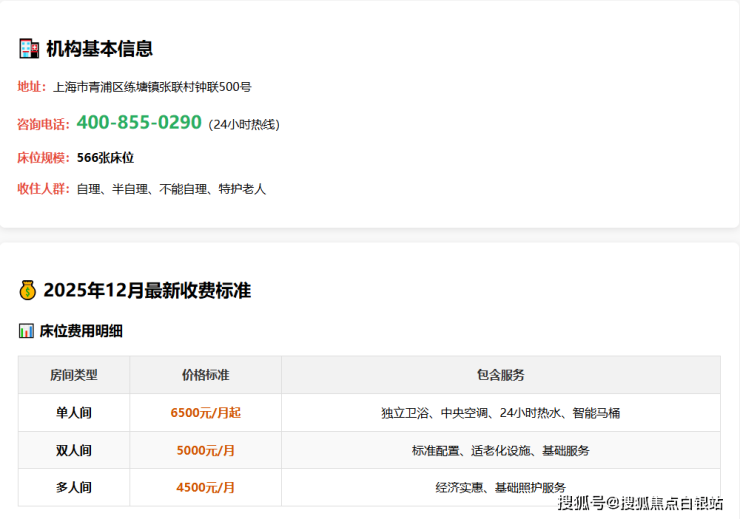Click the address text 上海市青浦区练塘镇张联村钟联500号

coord(152,87)
